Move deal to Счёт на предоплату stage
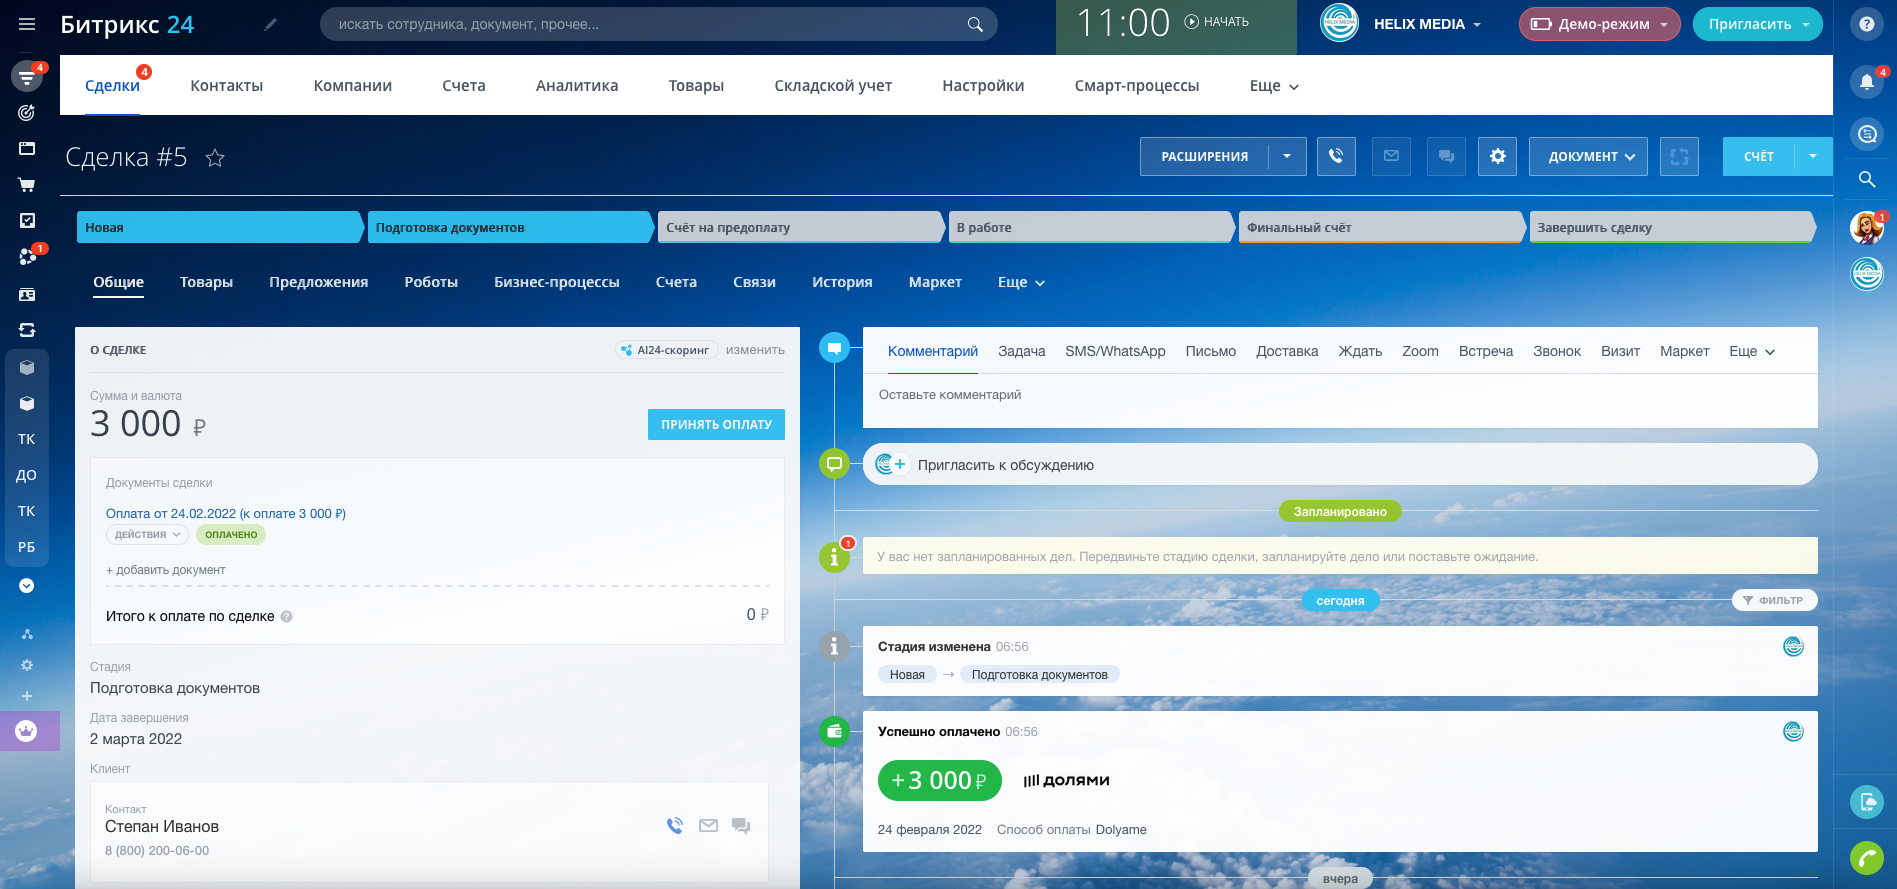The width and height of the screenshot is (1897, 889). point(799,227)
